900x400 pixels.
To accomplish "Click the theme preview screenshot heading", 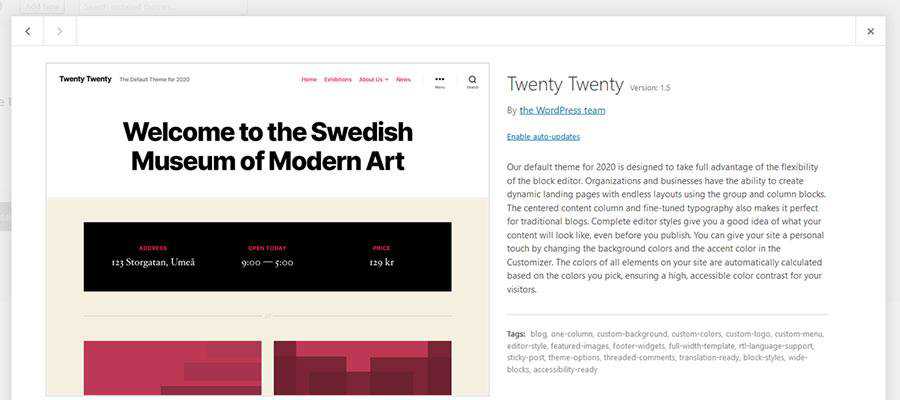I will coord(267,146).
